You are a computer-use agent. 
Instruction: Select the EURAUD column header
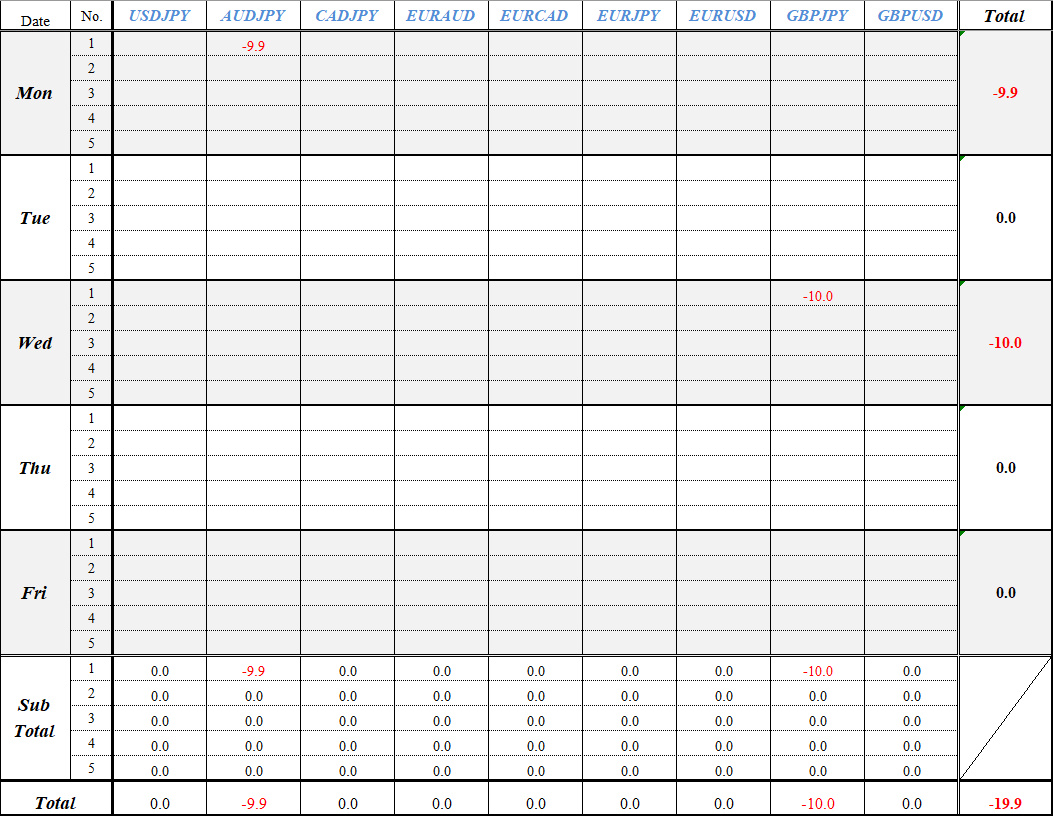point(441,16)
